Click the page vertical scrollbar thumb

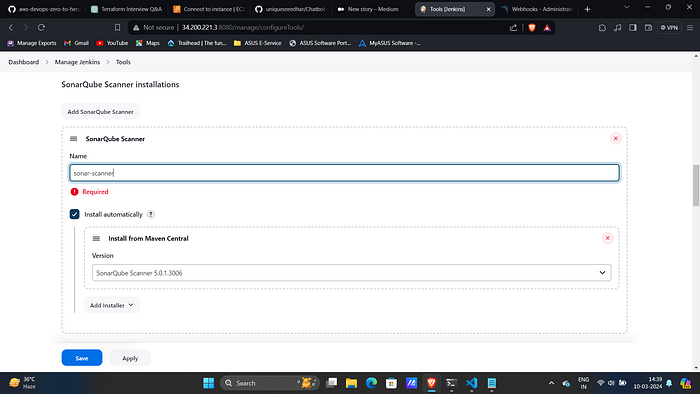click(696, 185)
